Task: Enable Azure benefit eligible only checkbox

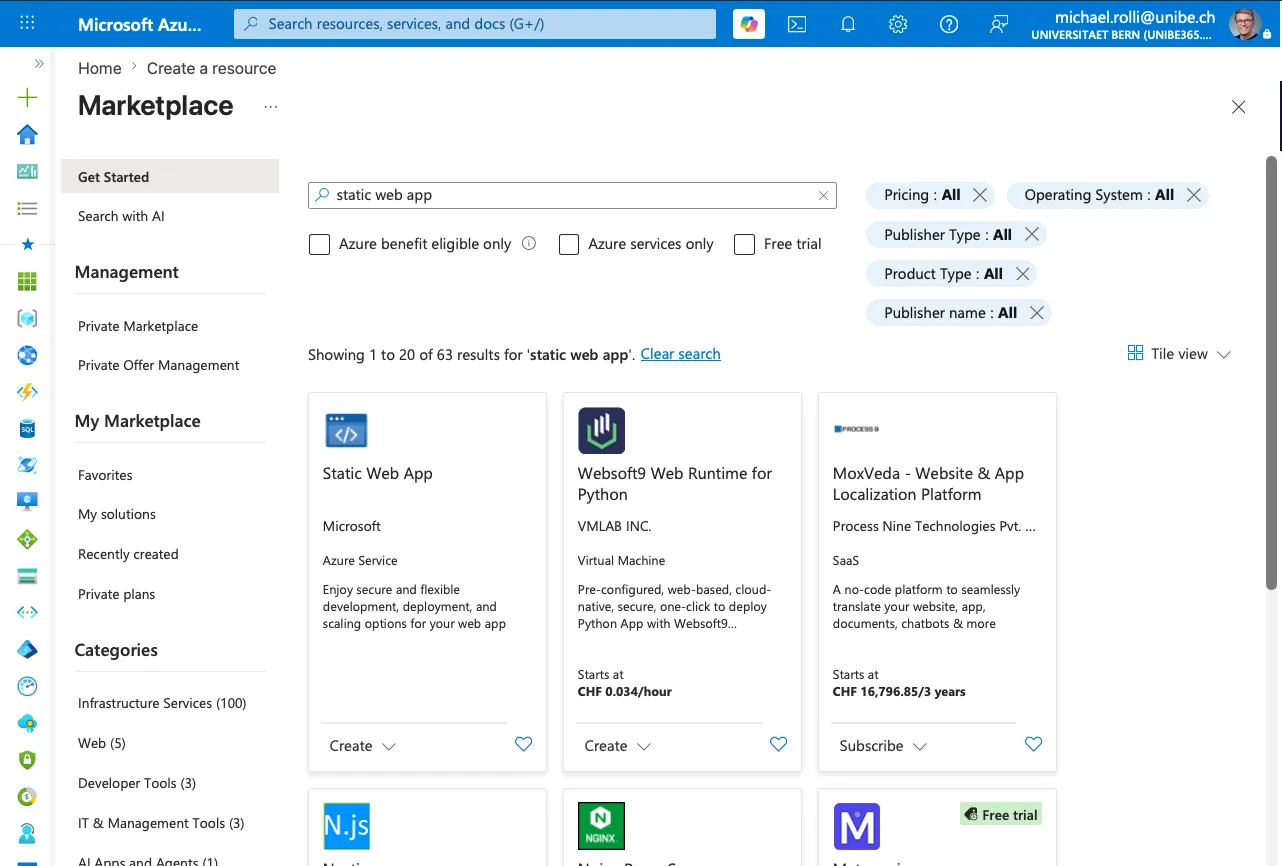Action: pos(320,244)
